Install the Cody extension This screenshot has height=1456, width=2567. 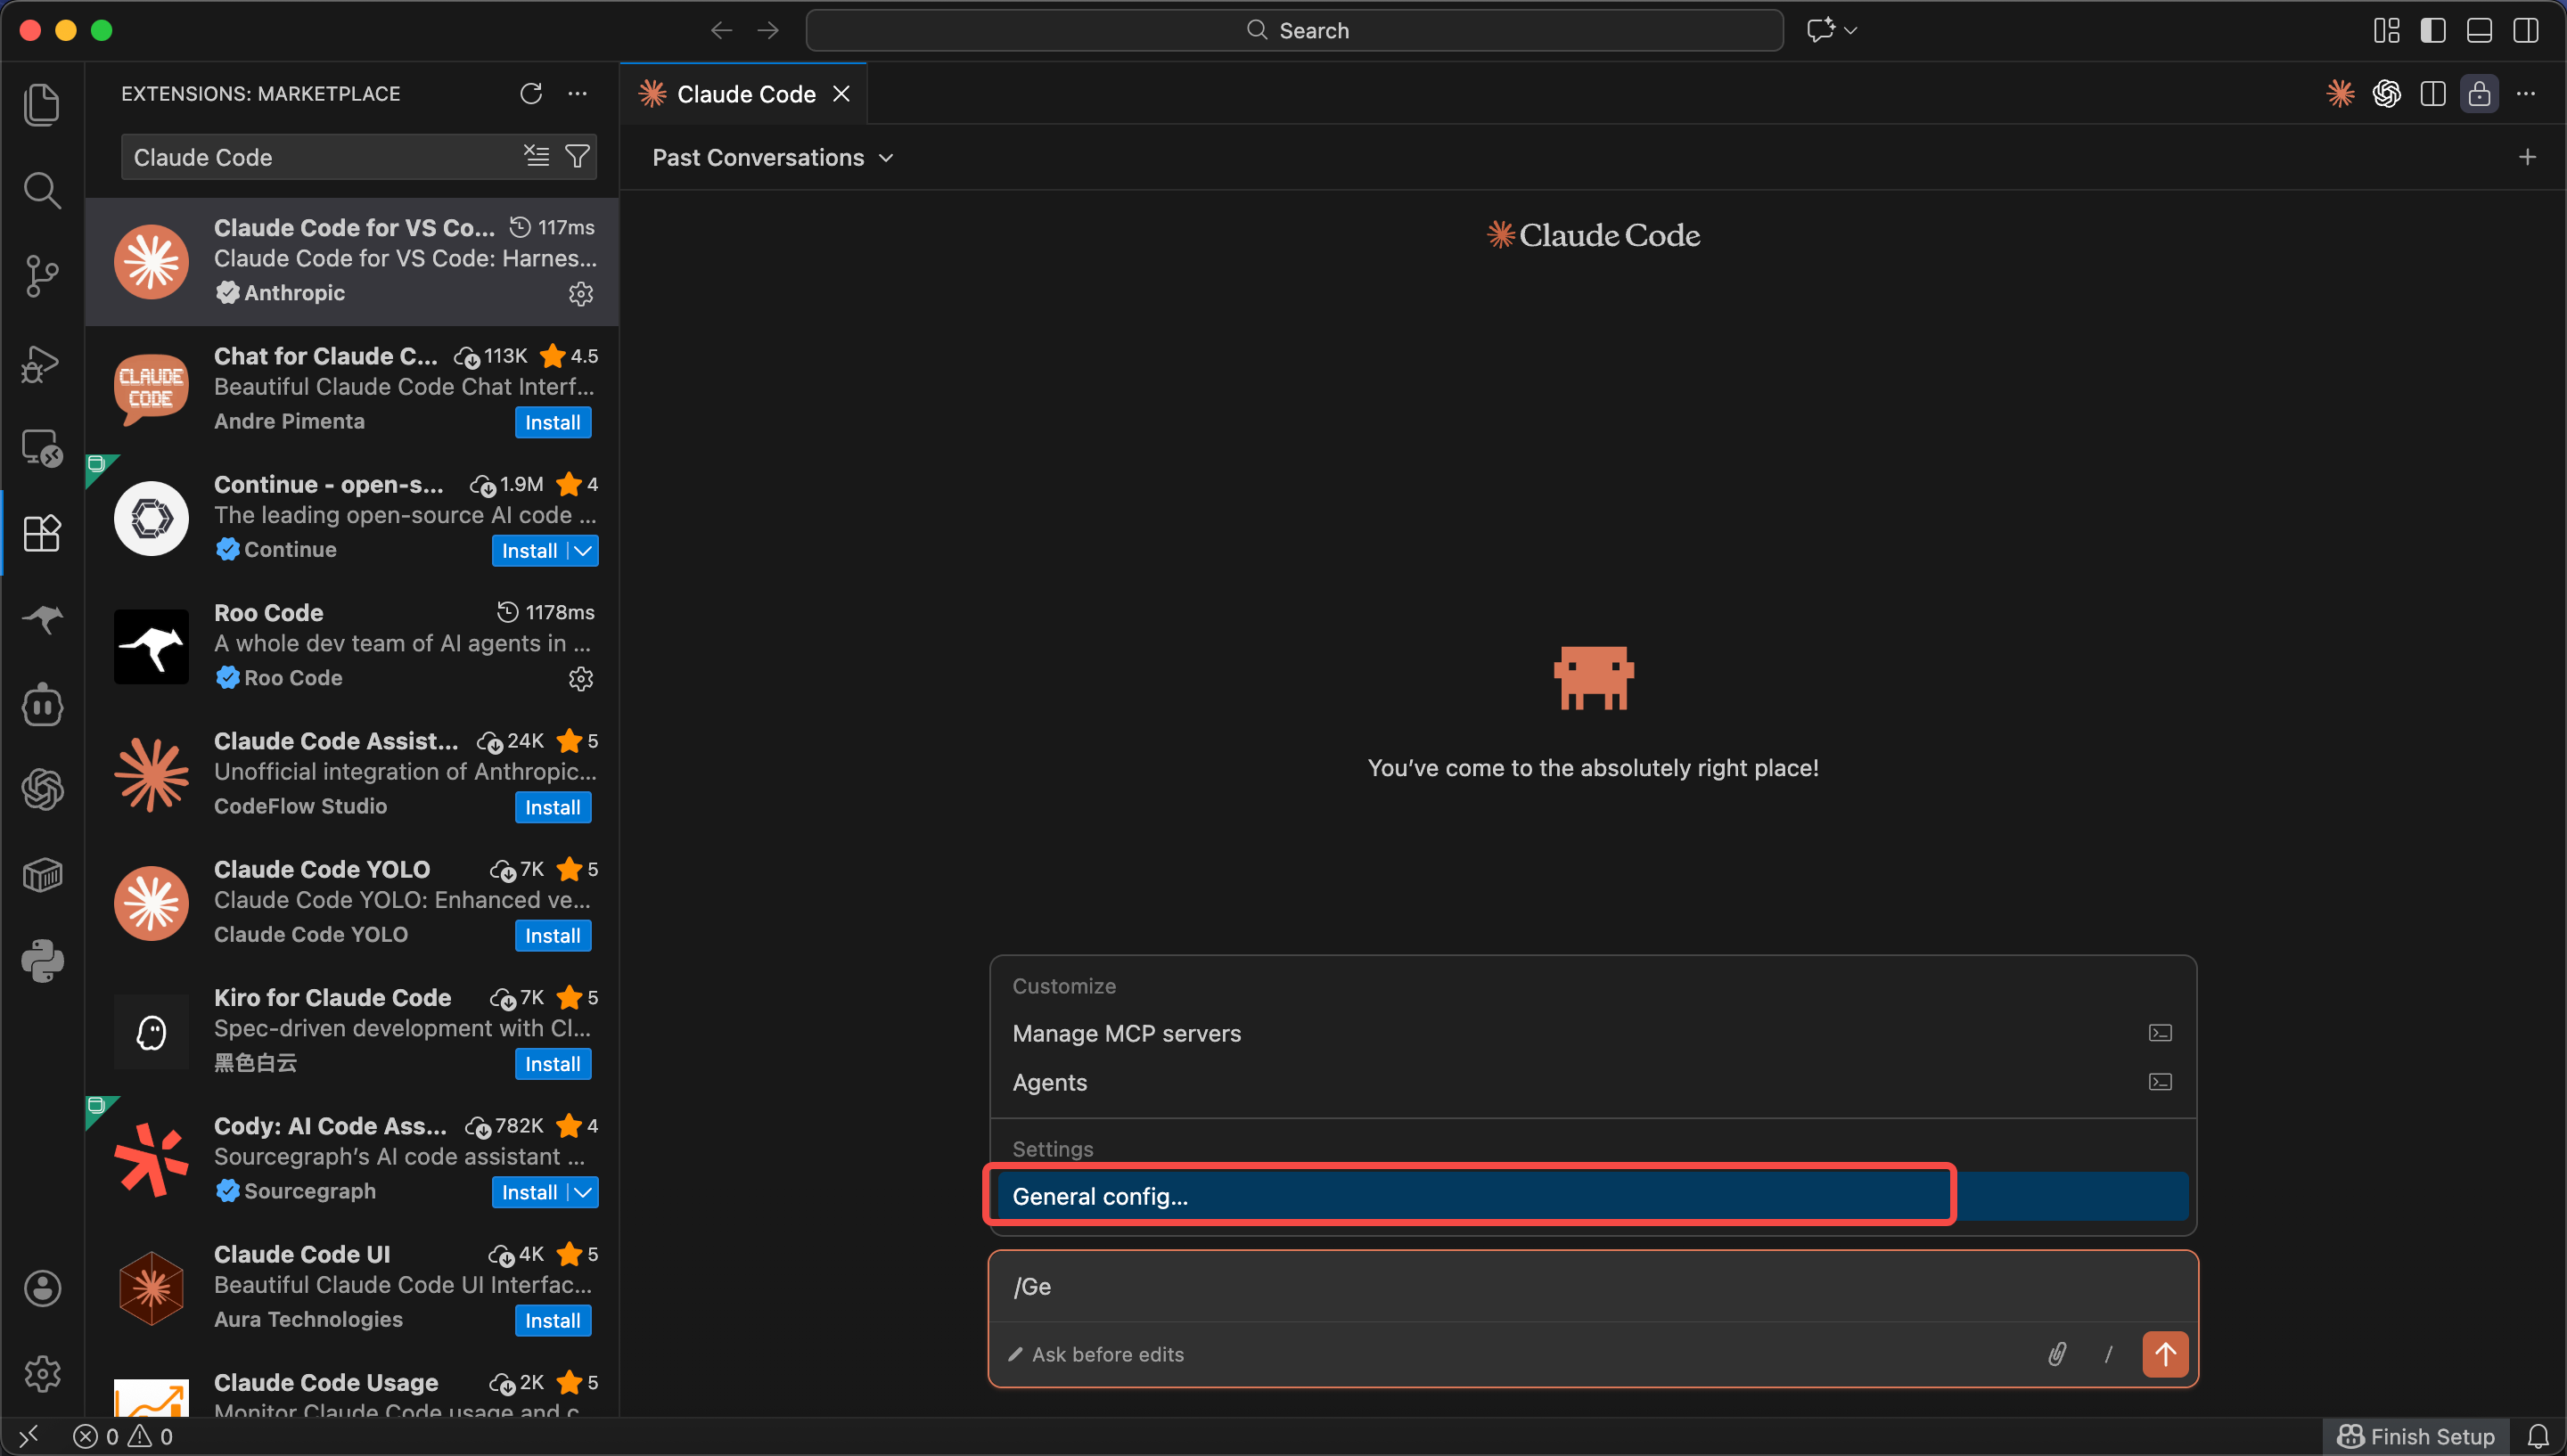tap(530, 1192)
